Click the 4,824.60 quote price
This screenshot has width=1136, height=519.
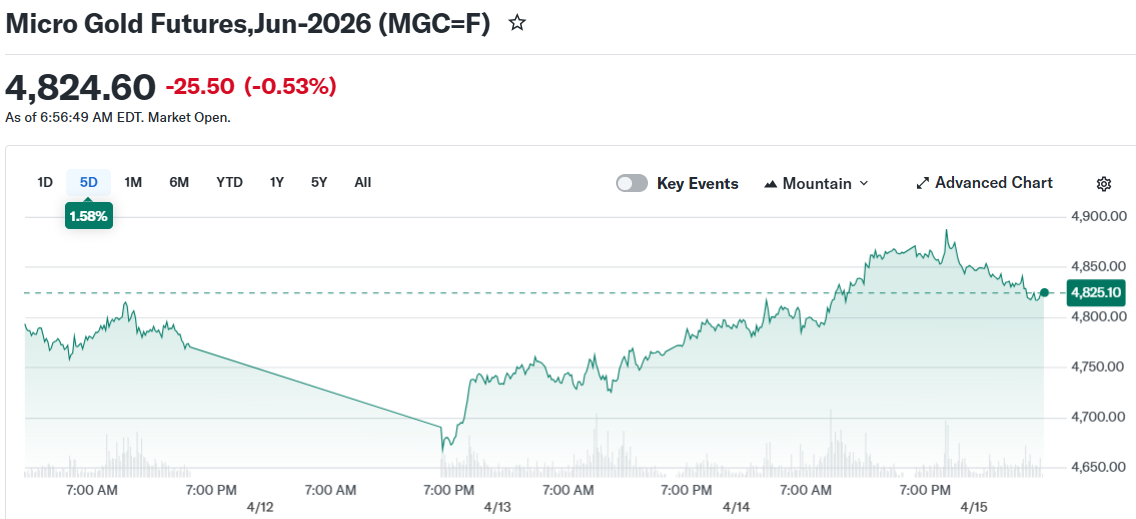(x=80, y=88)
